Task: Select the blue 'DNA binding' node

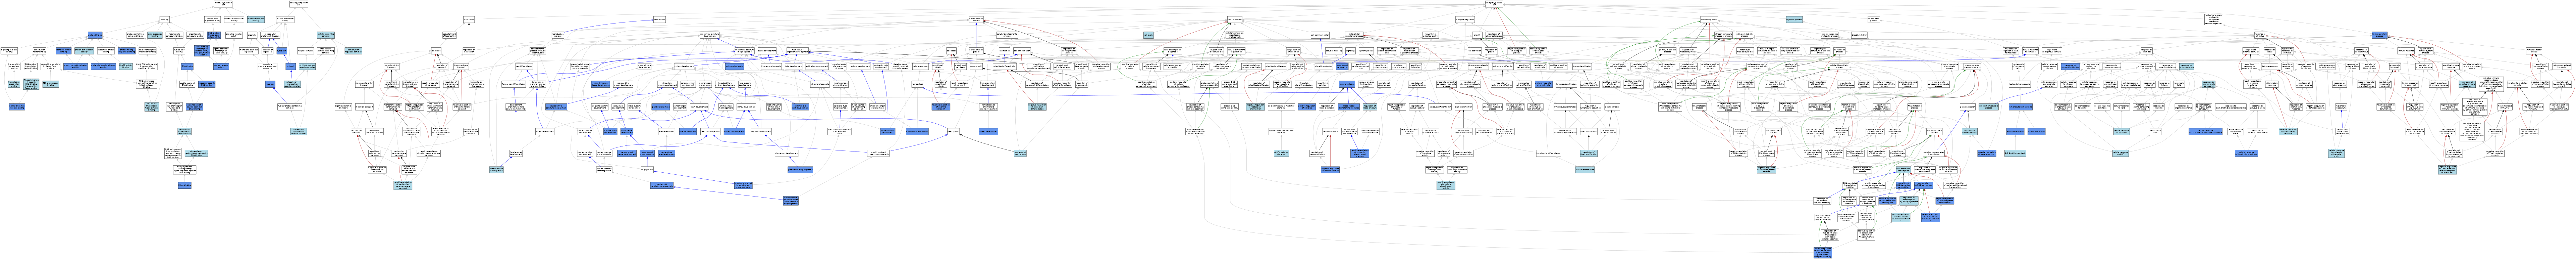Action: click(187, 66)
